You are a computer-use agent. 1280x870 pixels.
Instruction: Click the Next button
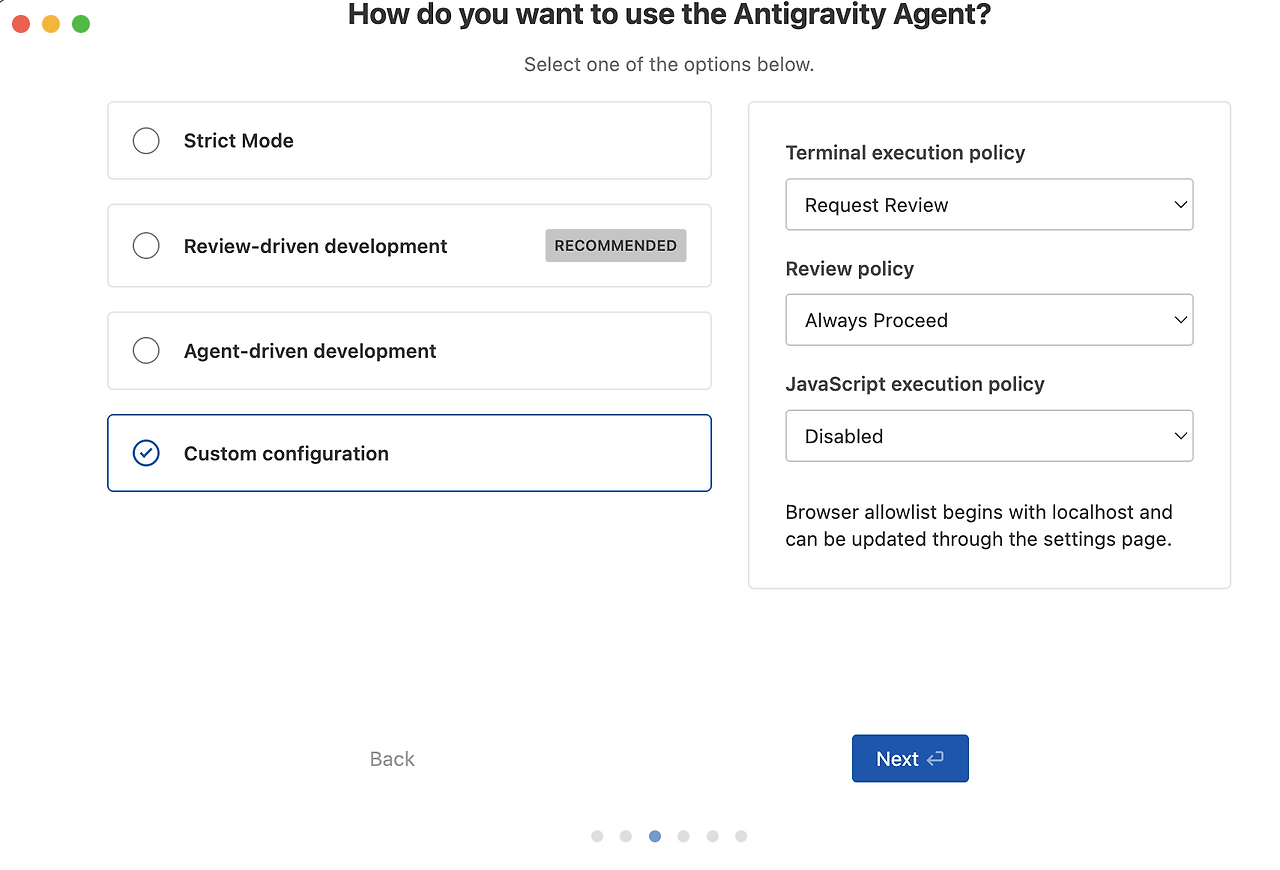click(x=910, y=759)
